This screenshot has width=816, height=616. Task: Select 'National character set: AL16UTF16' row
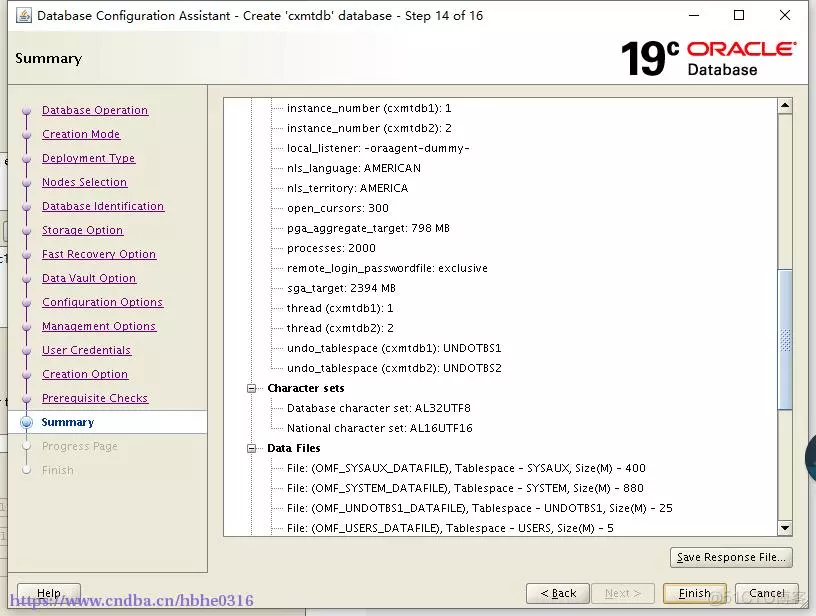pos(379,428)
